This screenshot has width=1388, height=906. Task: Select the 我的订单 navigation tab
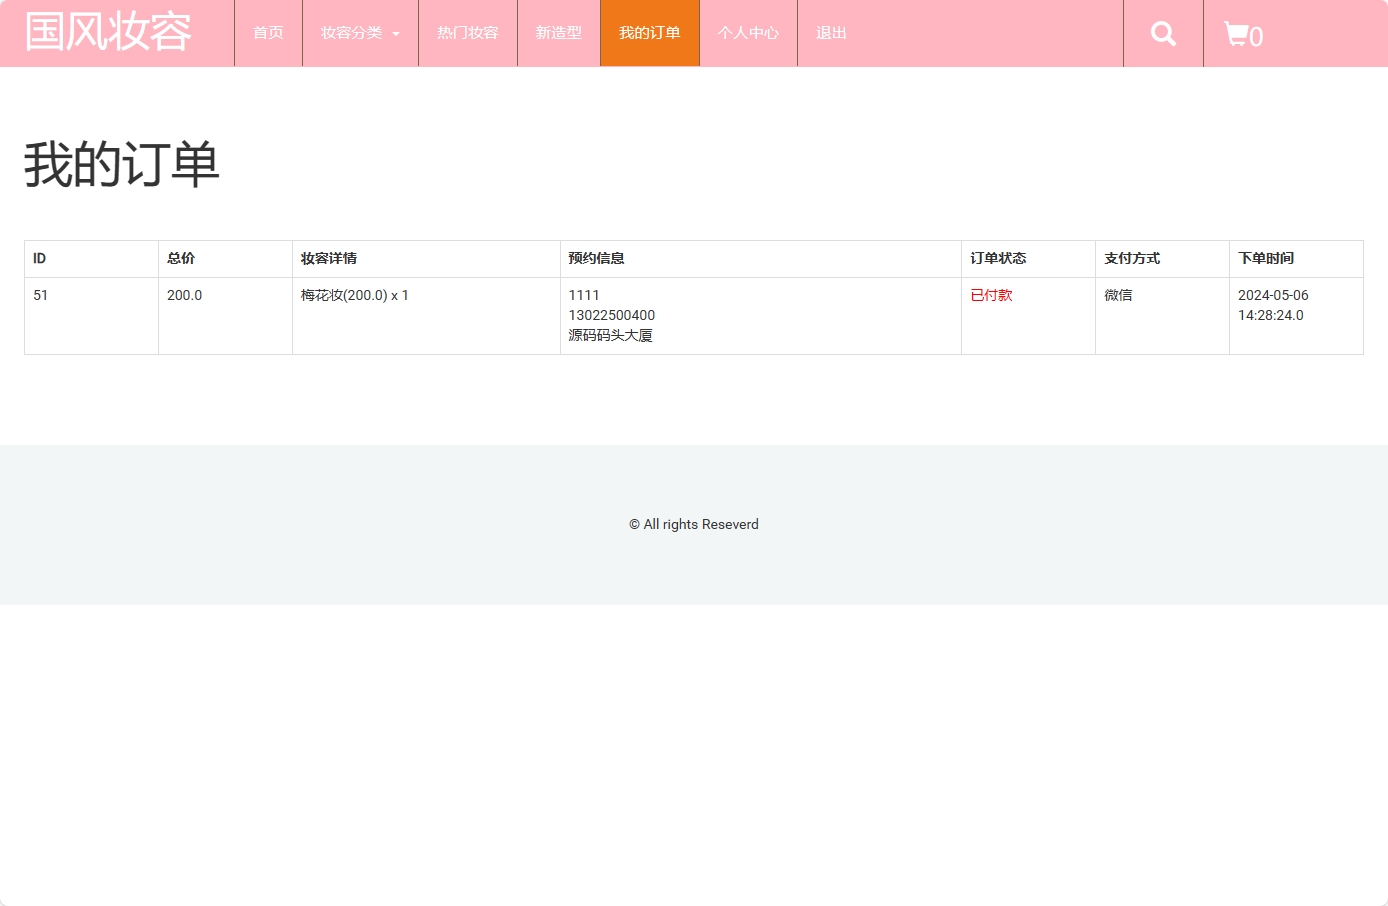(649, 33)
